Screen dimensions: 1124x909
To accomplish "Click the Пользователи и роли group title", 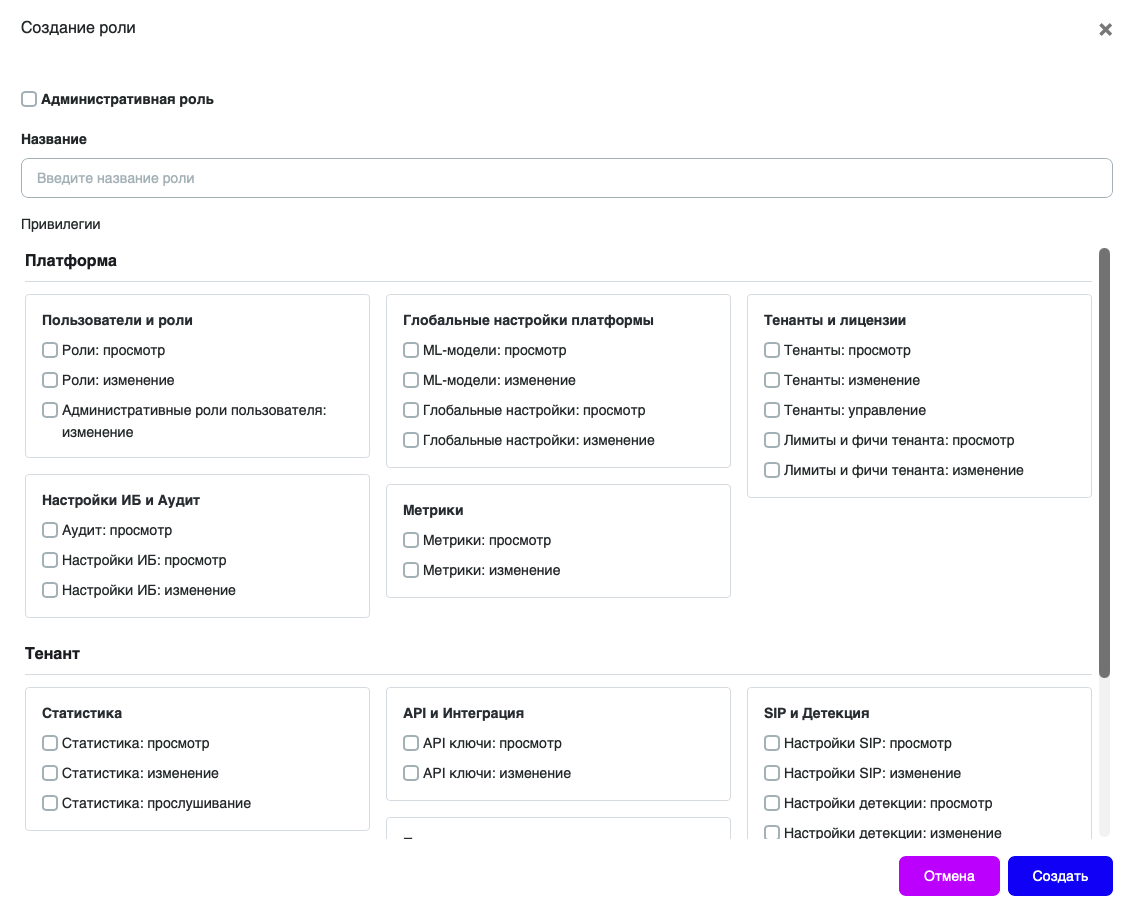I will pyautogui.click(x=117, y=320).
